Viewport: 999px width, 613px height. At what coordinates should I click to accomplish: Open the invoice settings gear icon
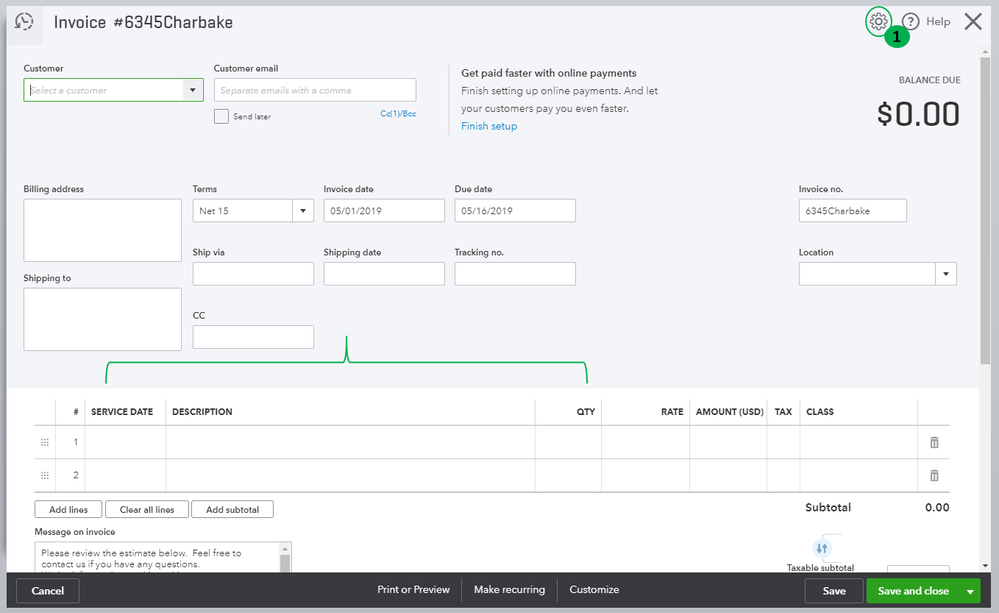coord(878,21)
